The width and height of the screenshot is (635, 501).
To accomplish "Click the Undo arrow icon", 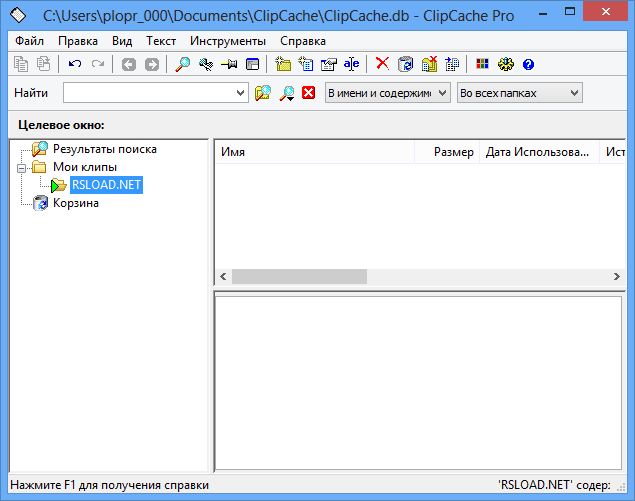I will [75, 64].
